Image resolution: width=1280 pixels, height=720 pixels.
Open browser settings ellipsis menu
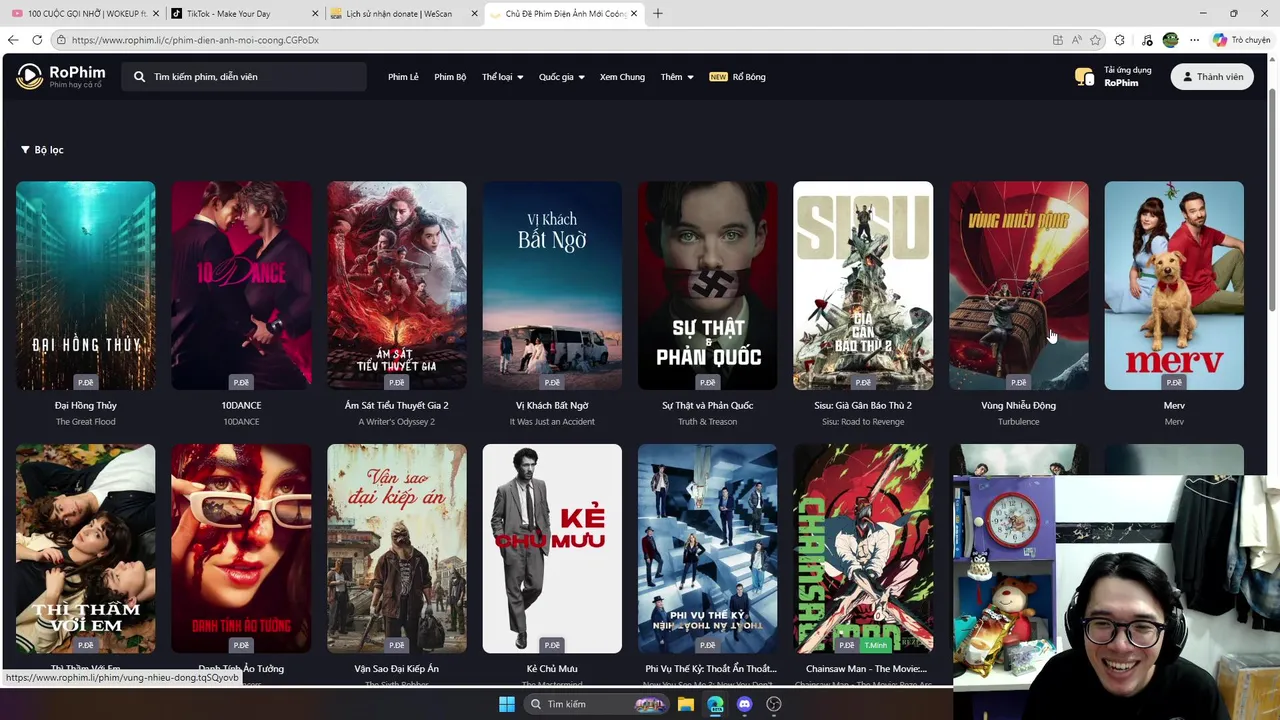click(1194, 40)
